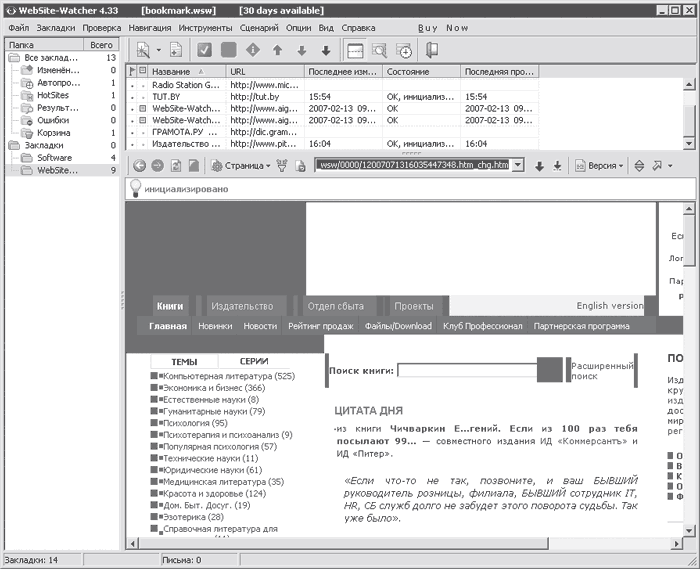
Task: Click the horizontal scrollbar of the web pane
Action: pyautogui.click(x=344, y=543)
